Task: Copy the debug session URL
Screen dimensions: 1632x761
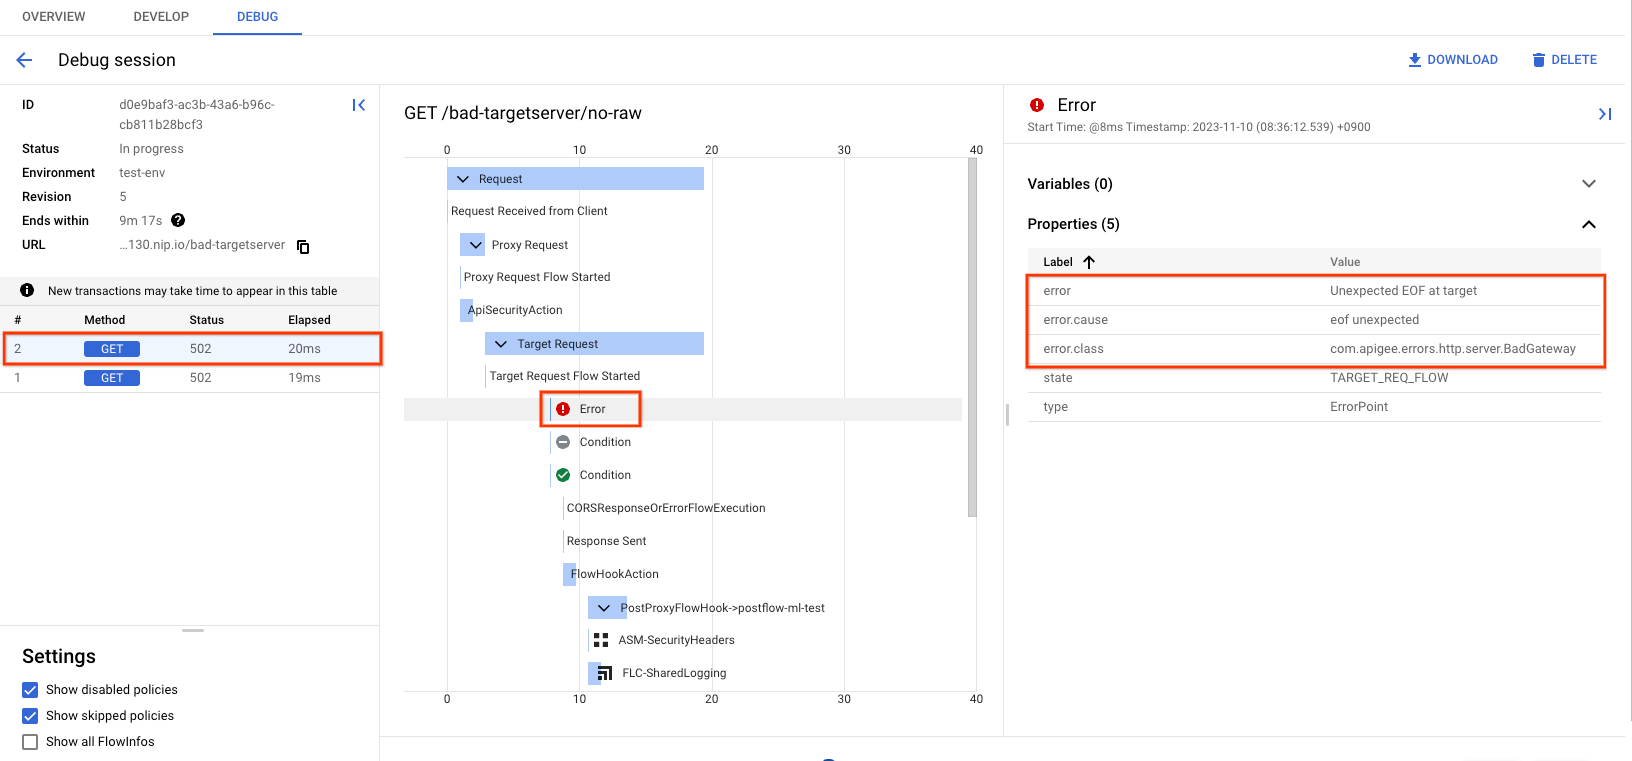Action: 303,247
